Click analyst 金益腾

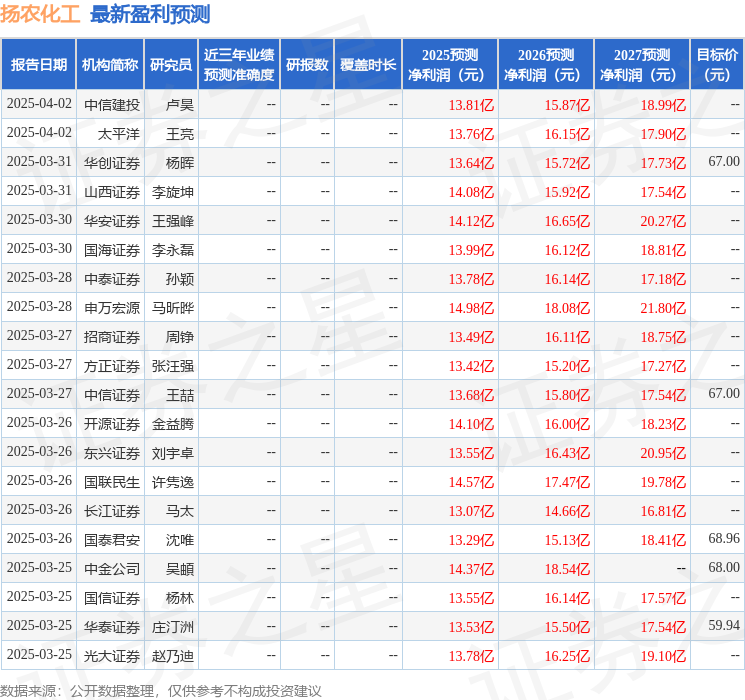(173, 423)
